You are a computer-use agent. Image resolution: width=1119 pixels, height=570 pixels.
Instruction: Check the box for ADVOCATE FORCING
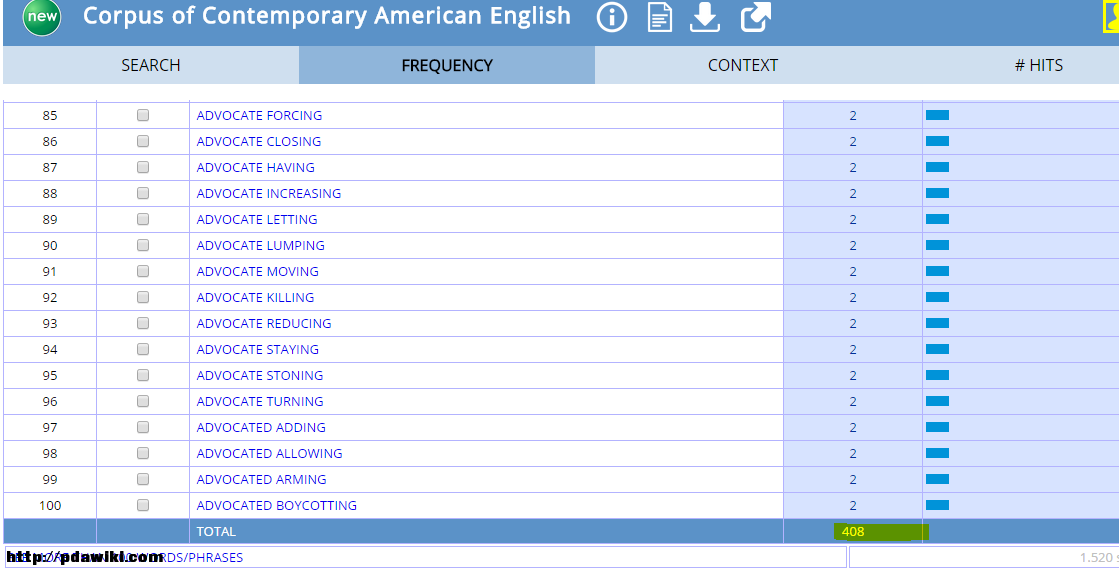(143, 115)
